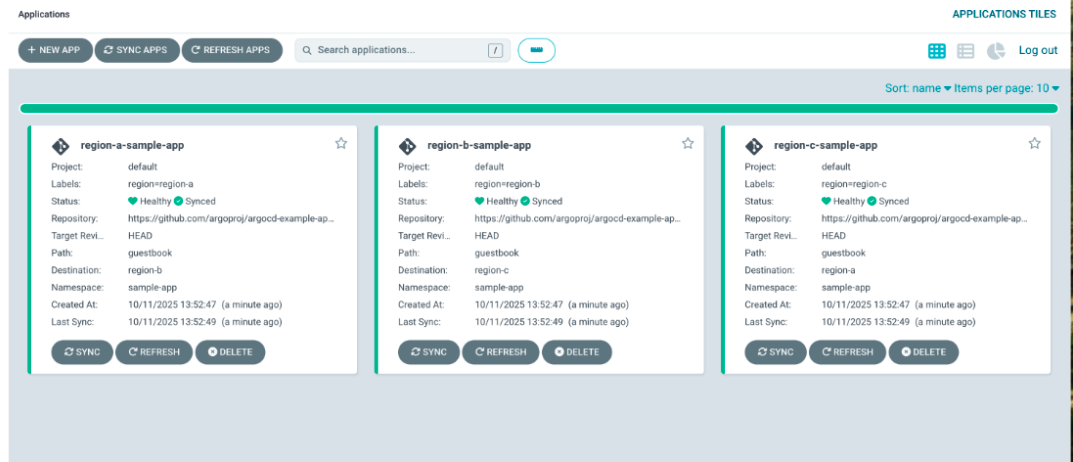Toggle the filter pill beside the search box
This screenshot has width=1073, height=462.
pos(536,50)
